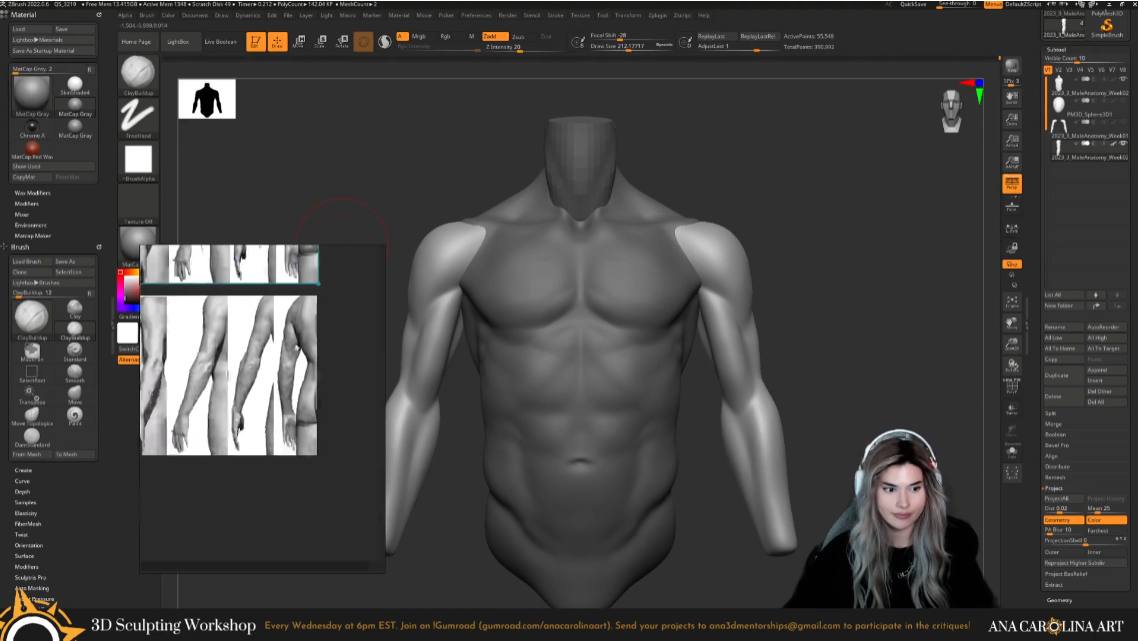Click Save As Startup Material

click(x=53, y=51)
